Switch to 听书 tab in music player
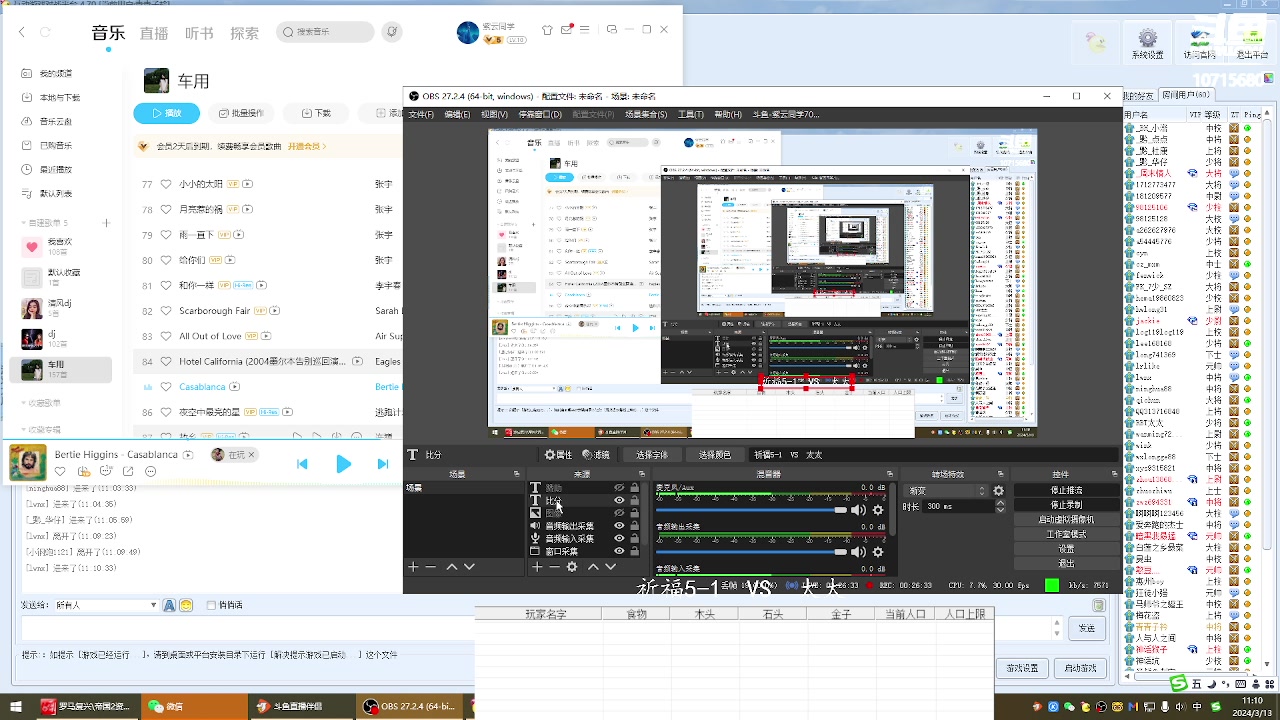 click(199, 33)
